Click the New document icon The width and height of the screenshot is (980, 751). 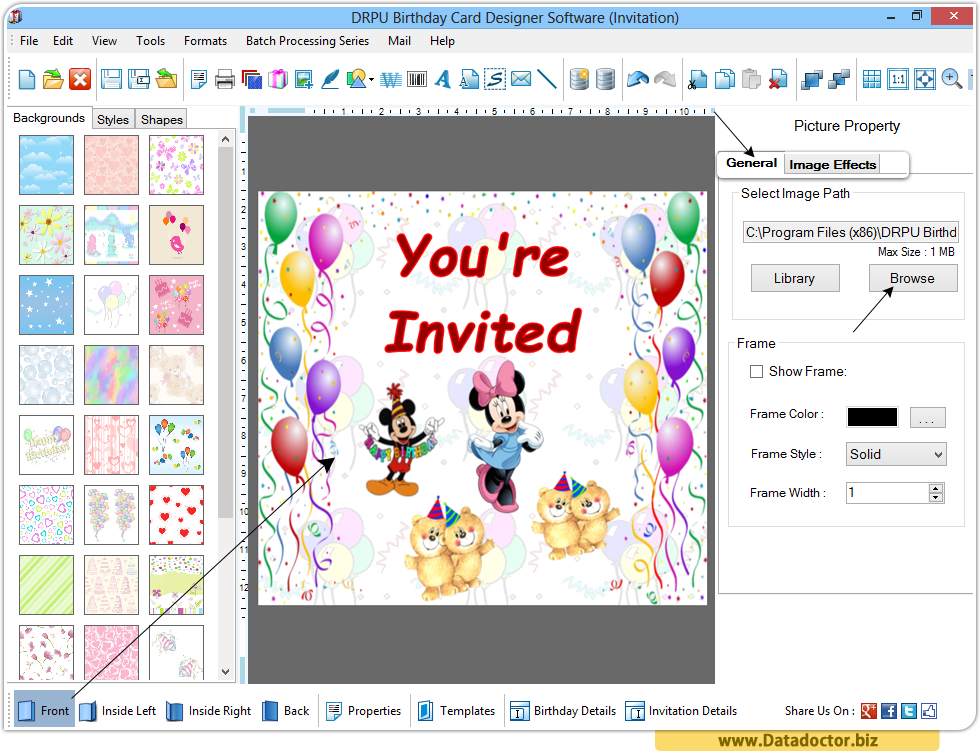point(27,80)
